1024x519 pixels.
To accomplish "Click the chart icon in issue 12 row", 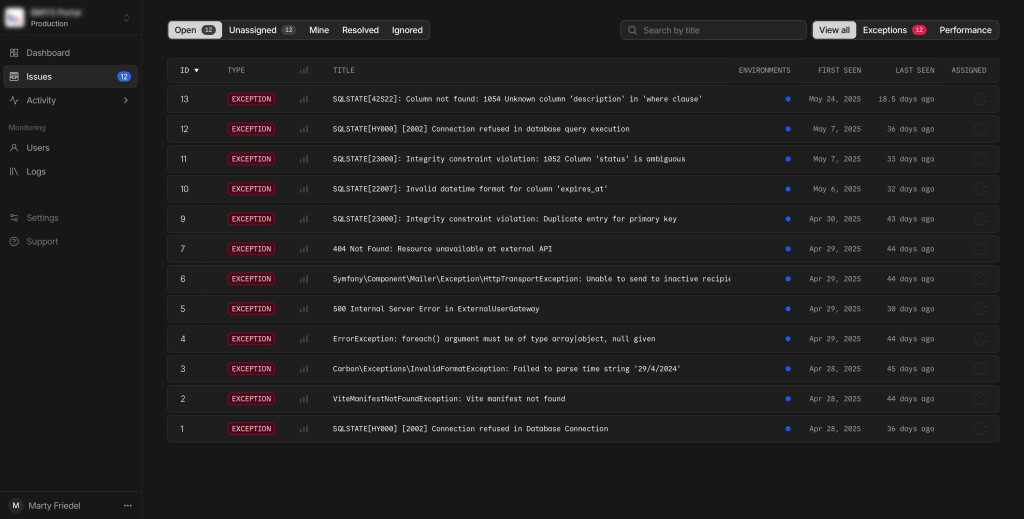I will 304,129.
